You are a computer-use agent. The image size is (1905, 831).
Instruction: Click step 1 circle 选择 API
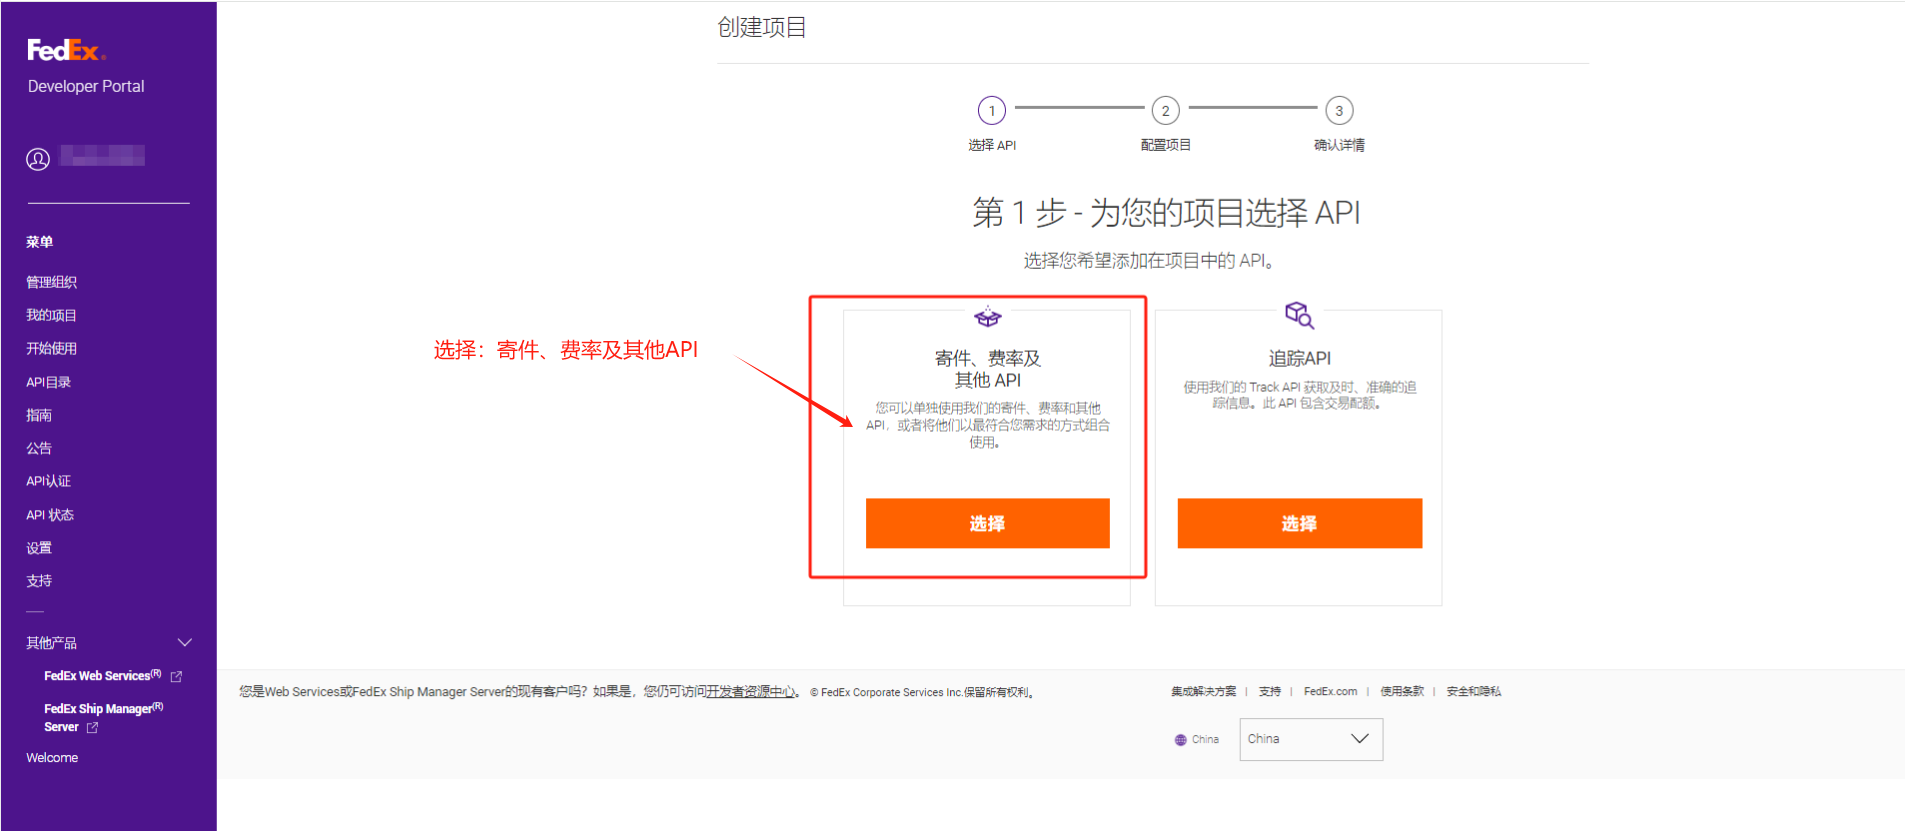coord(991,110)
